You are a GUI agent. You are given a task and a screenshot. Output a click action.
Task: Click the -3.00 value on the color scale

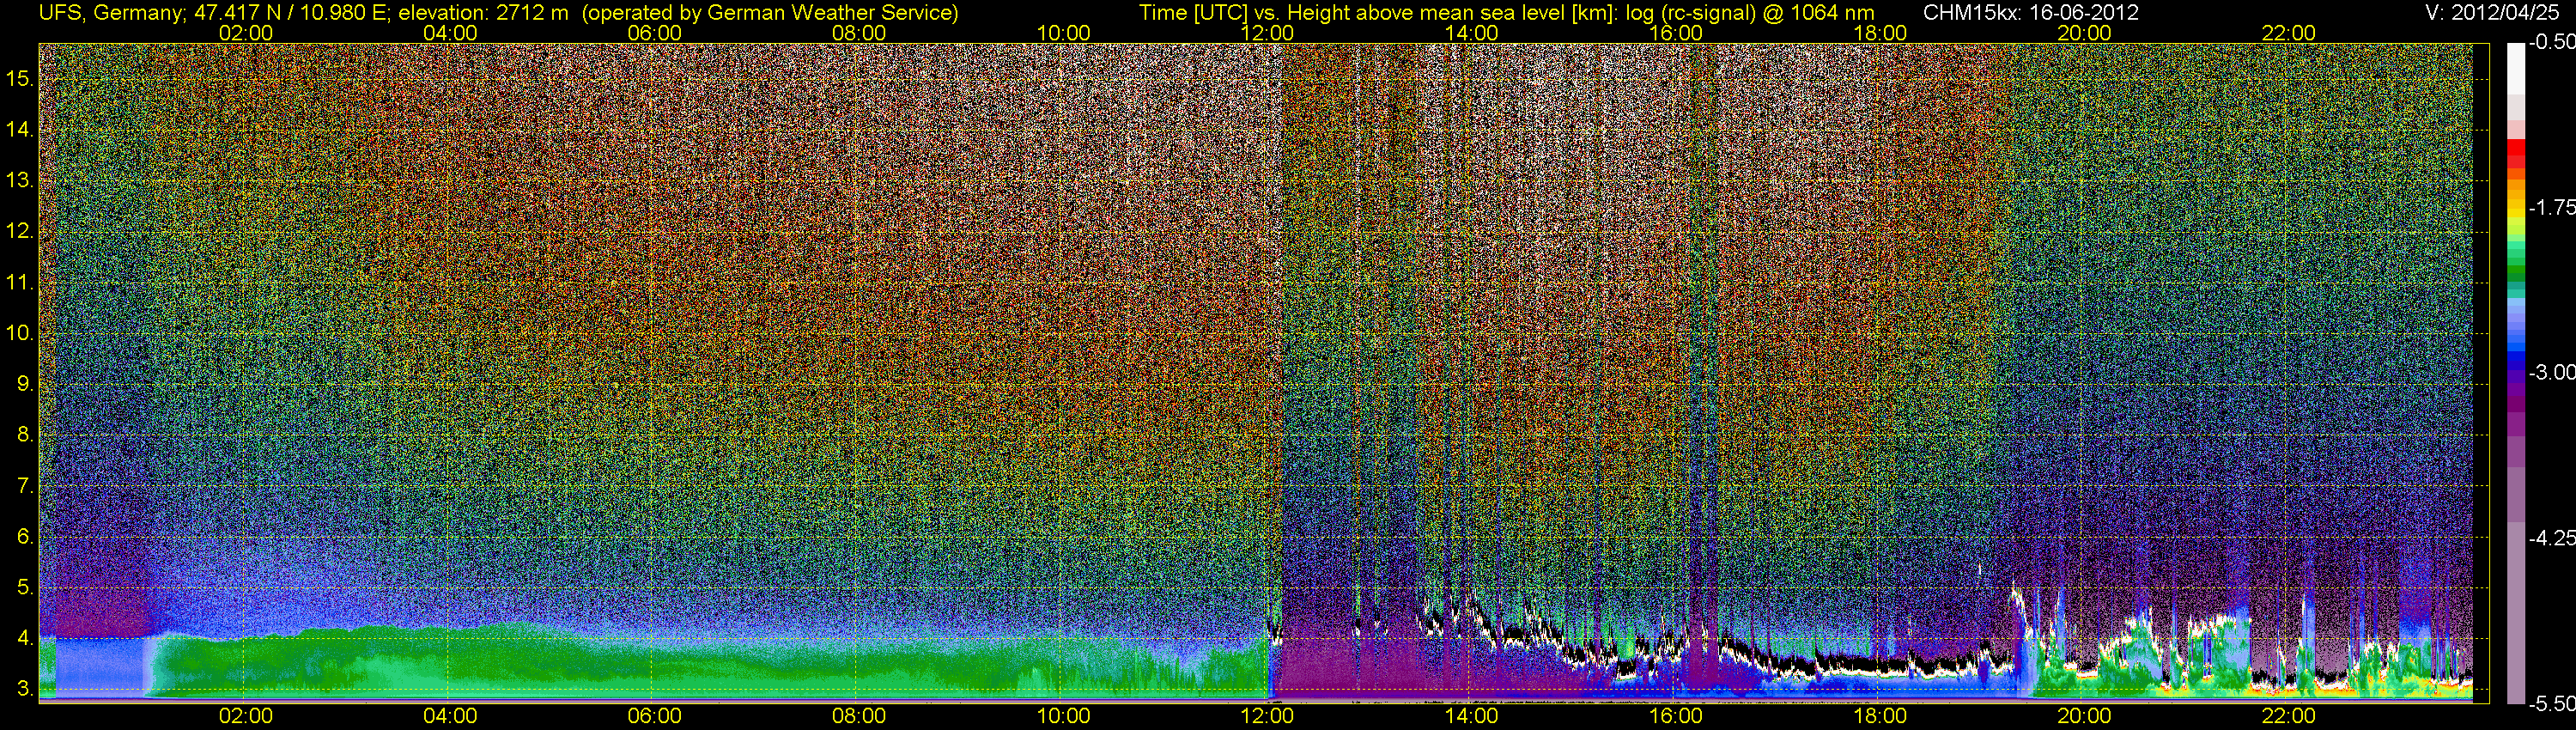pos(2552,372)
